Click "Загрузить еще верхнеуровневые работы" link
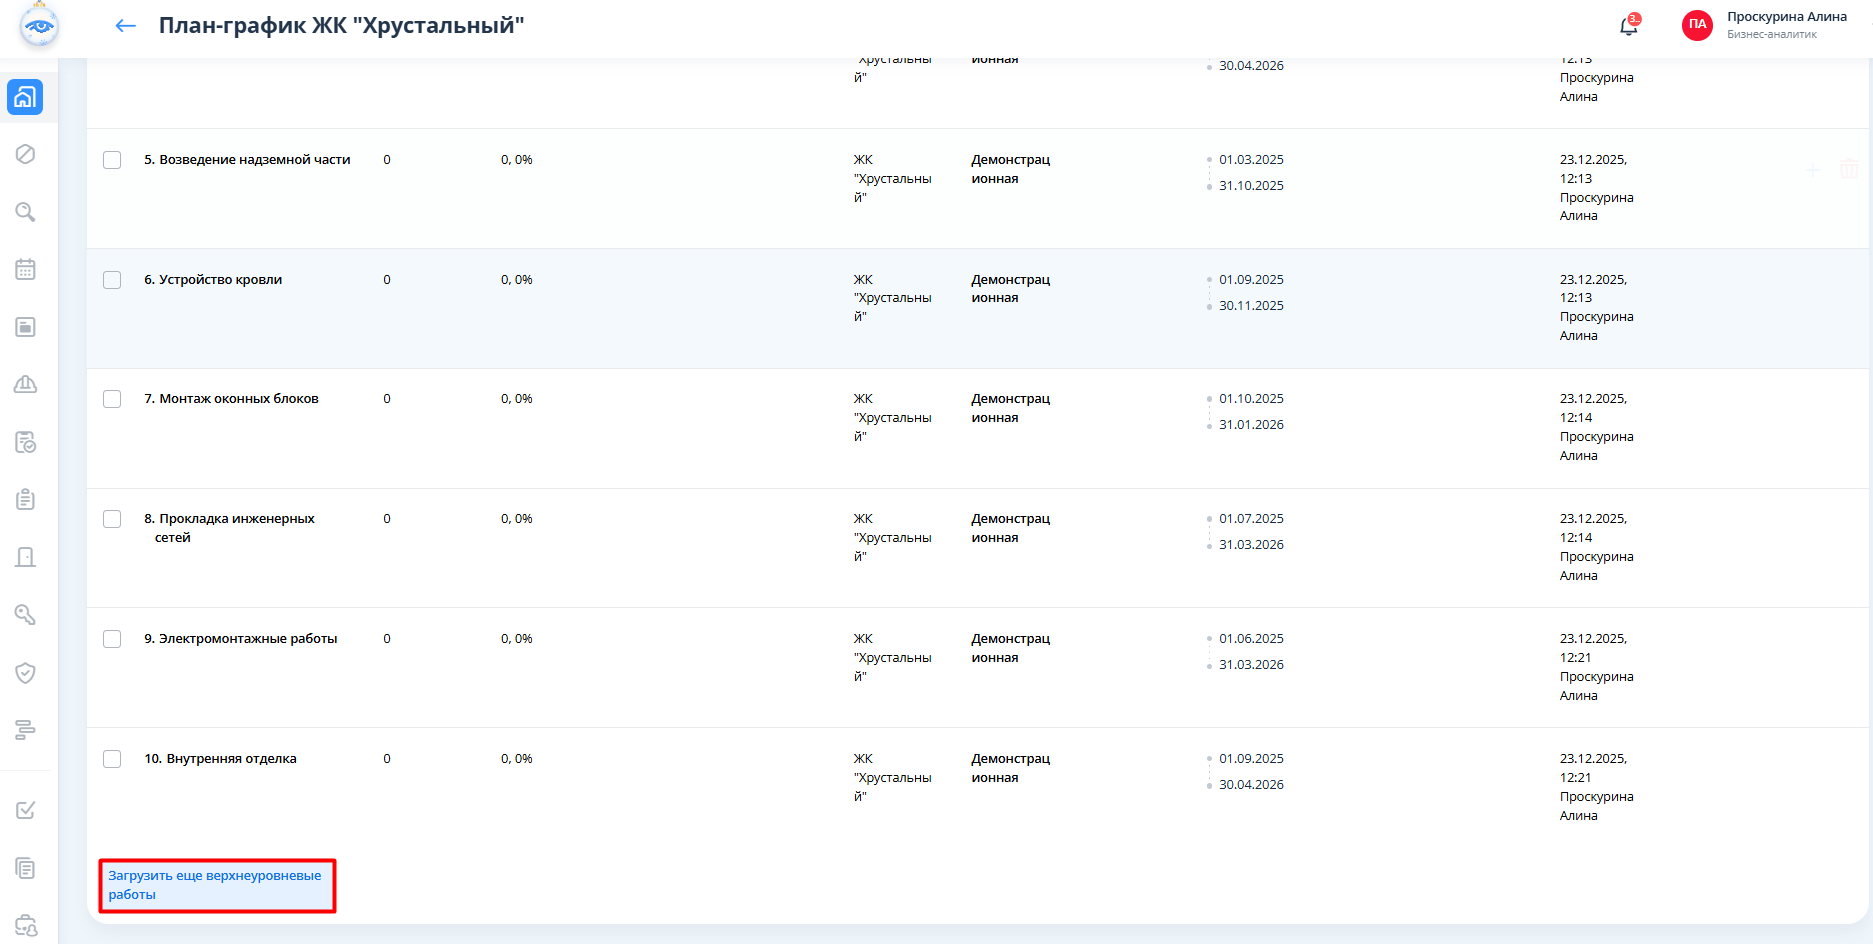1873x944 pixels. click(214, 885)
